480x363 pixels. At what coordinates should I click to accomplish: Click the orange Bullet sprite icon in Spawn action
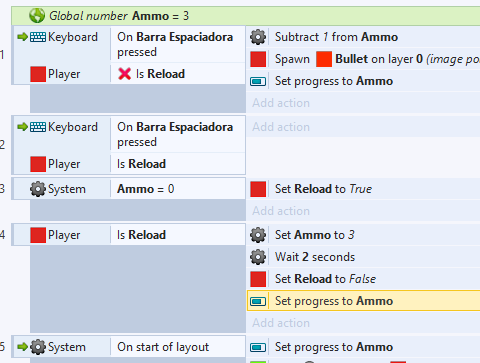[x=324, y=59]
